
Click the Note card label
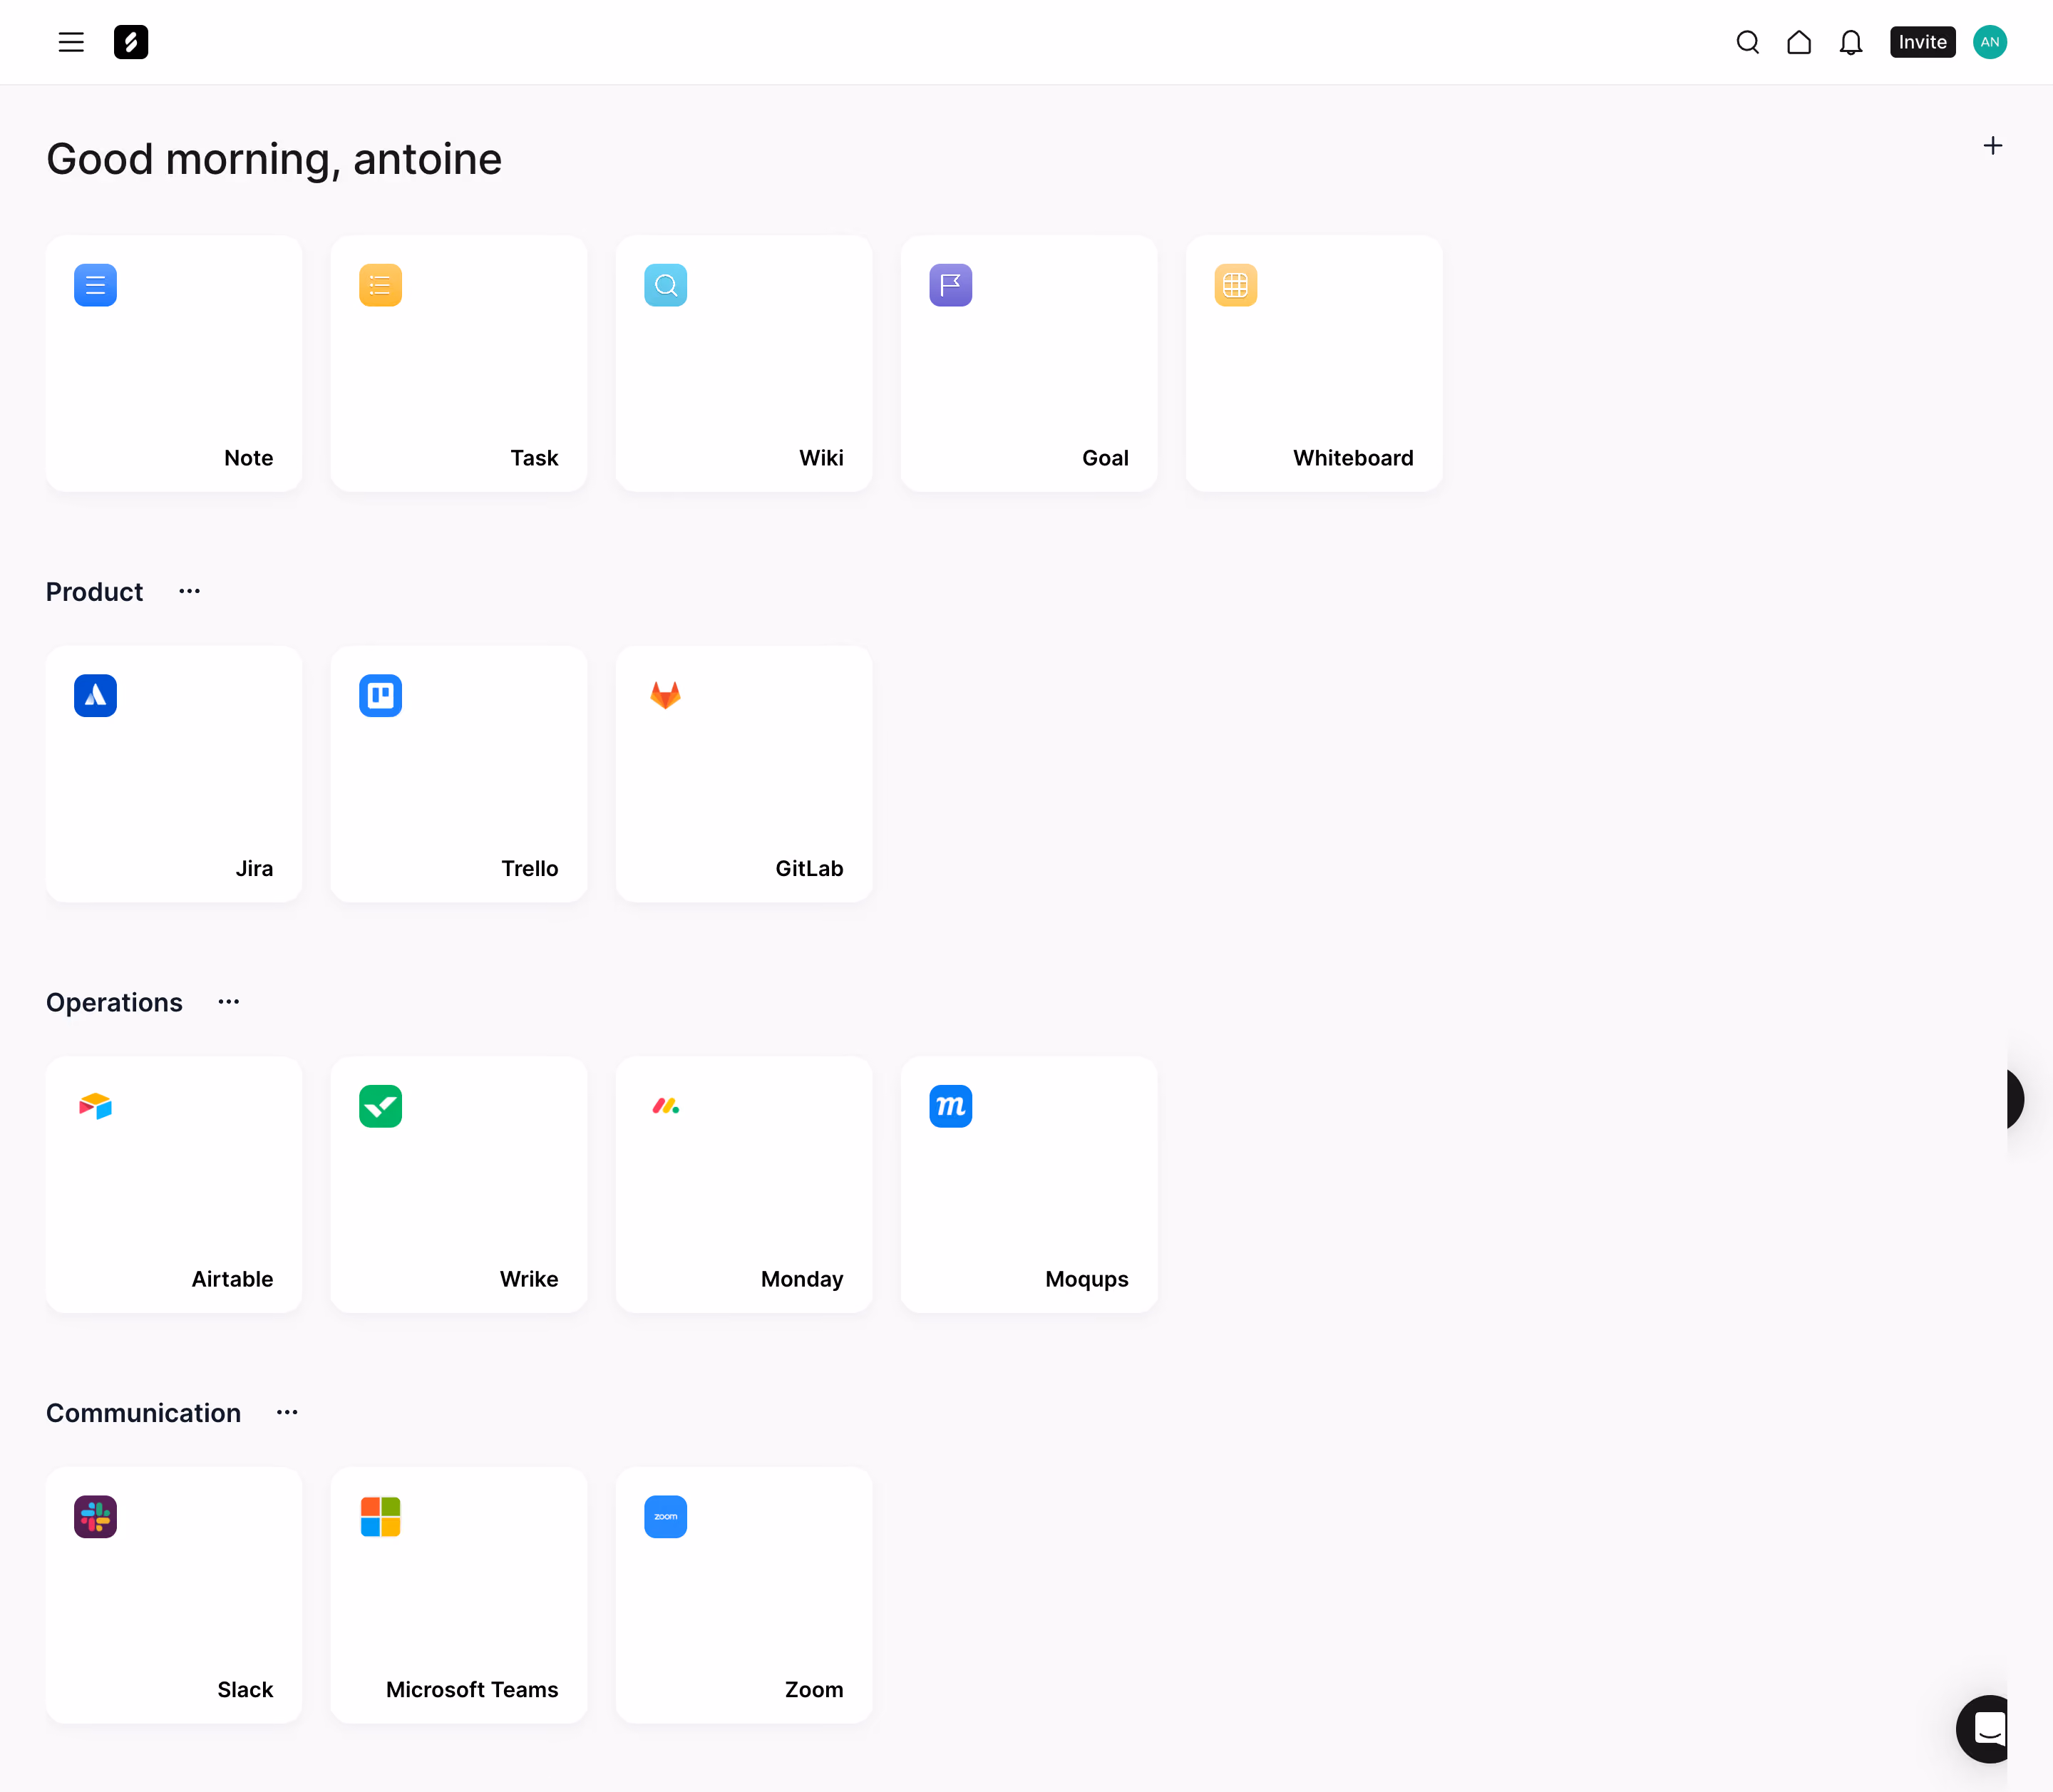pos(248,458)
